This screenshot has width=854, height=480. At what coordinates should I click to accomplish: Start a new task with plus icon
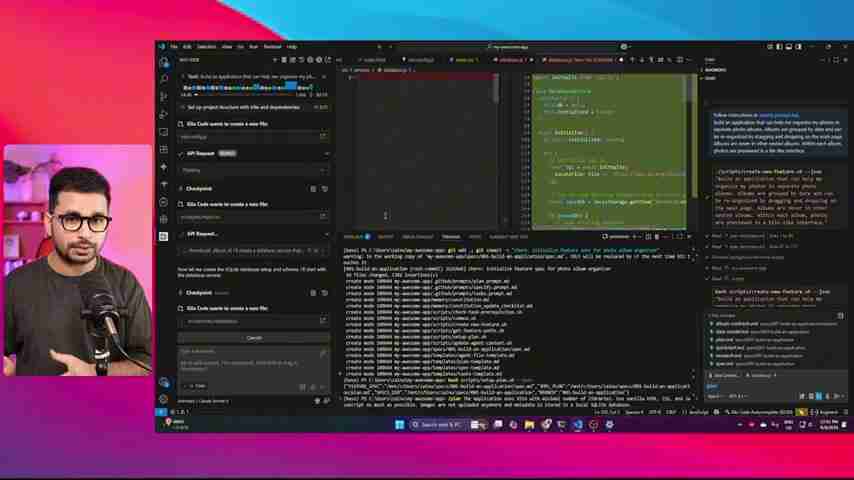[275, 60]
